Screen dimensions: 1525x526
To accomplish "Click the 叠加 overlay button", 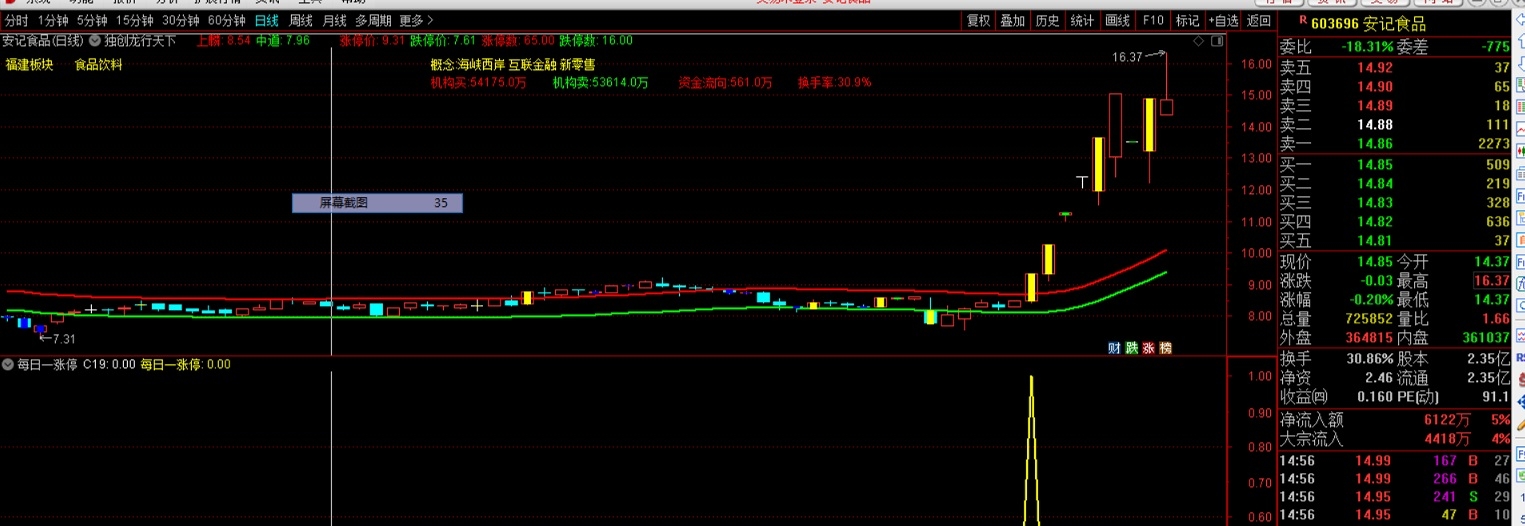I will tap(1012, 20).
